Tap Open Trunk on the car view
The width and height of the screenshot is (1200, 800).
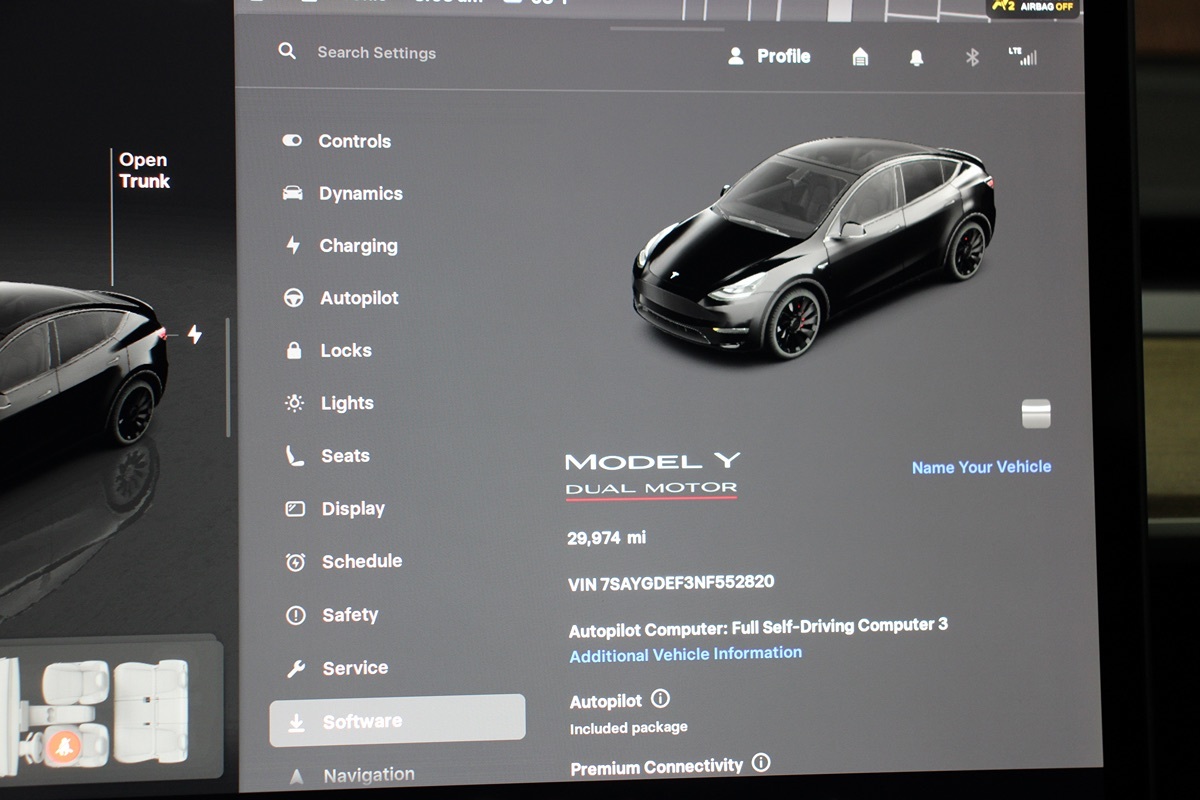pyautogui.click(x=144, y=171)
